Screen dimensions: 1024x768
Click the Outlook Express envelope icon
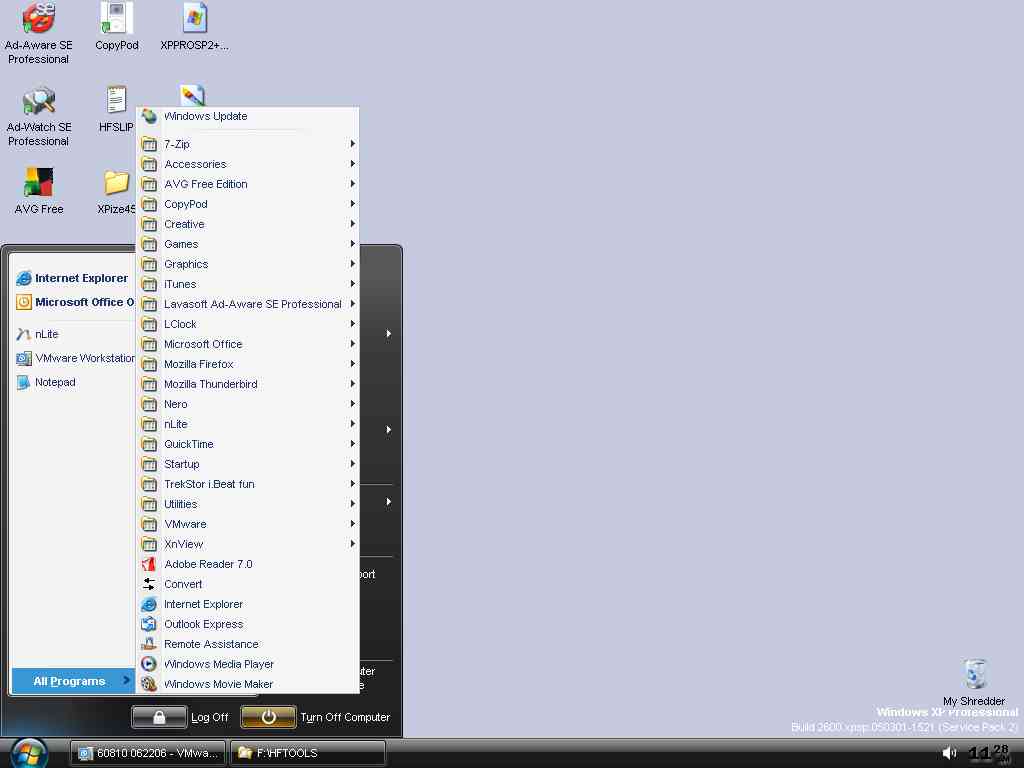(149, 624)
